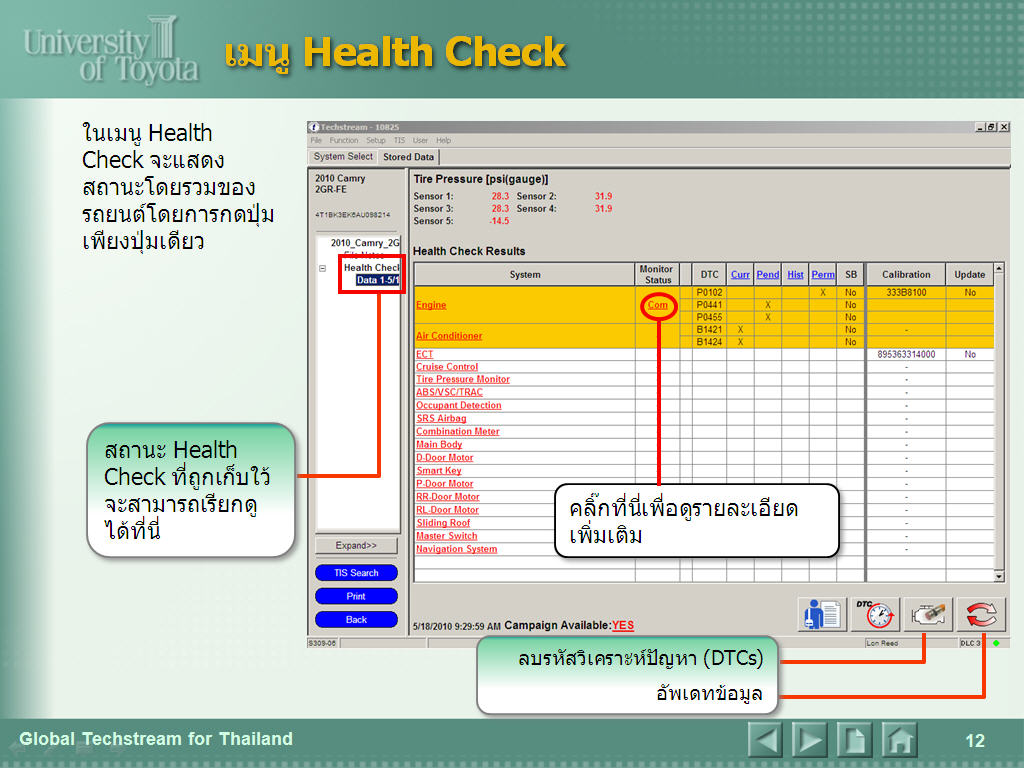Screen dimensions: 1024x768
Task: Clear DTCs with the engine eraser icon
Action: coord(928,615)
